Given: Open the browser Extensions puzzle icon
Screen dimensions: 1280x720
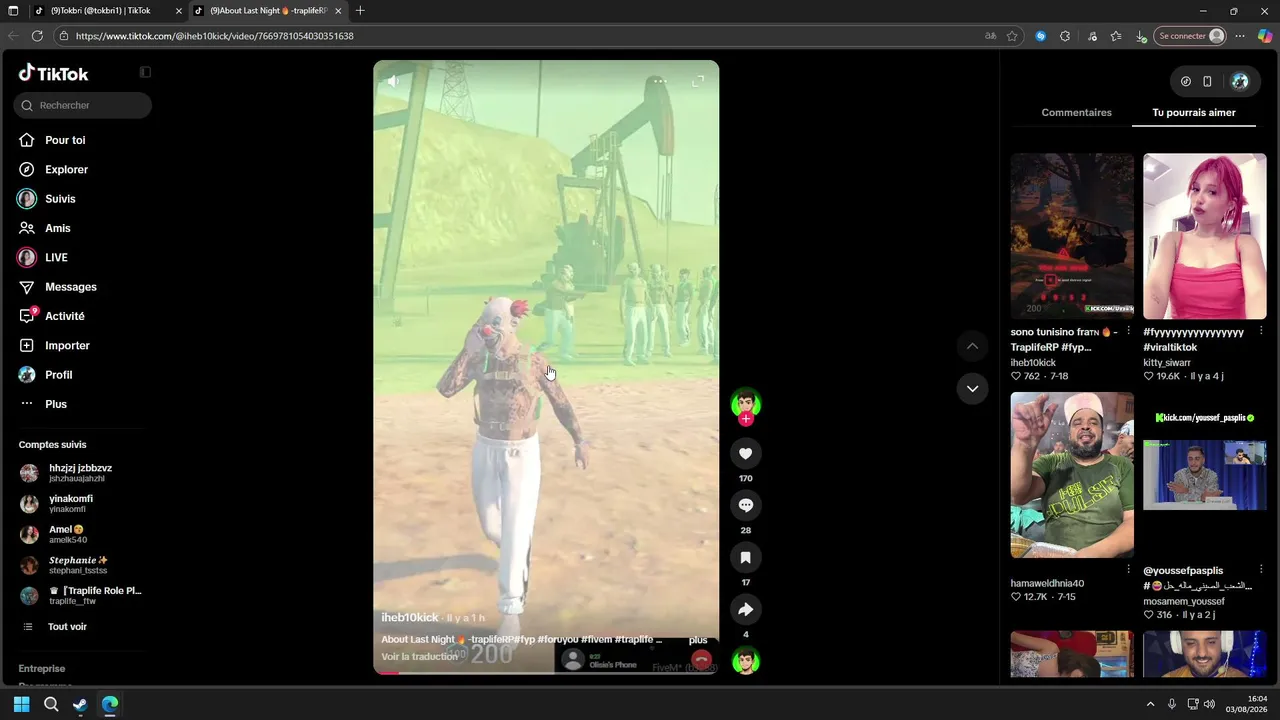Looking at the screenshot, I should (1065, 36).
